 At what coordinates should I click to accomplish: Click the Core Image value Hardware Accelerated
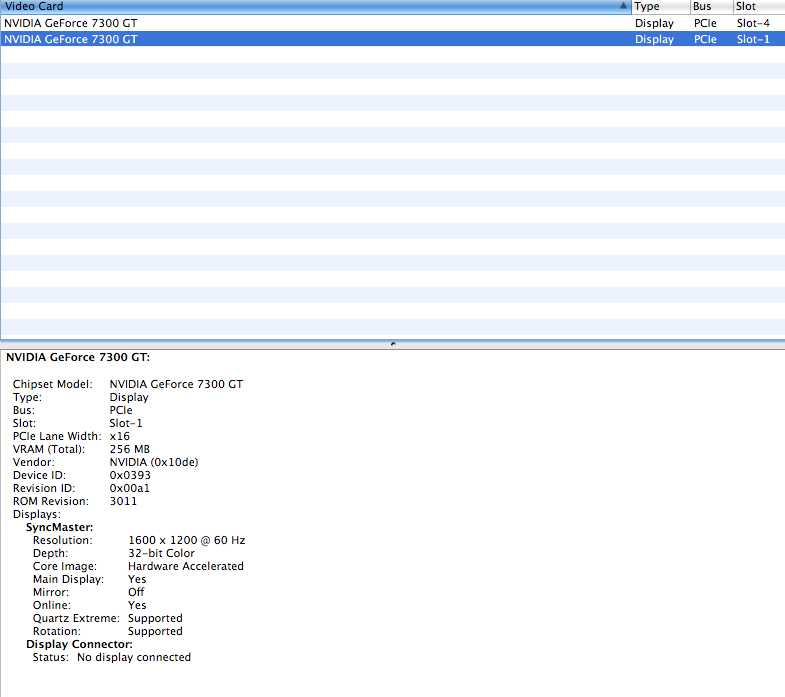click(x=186, y=566)
